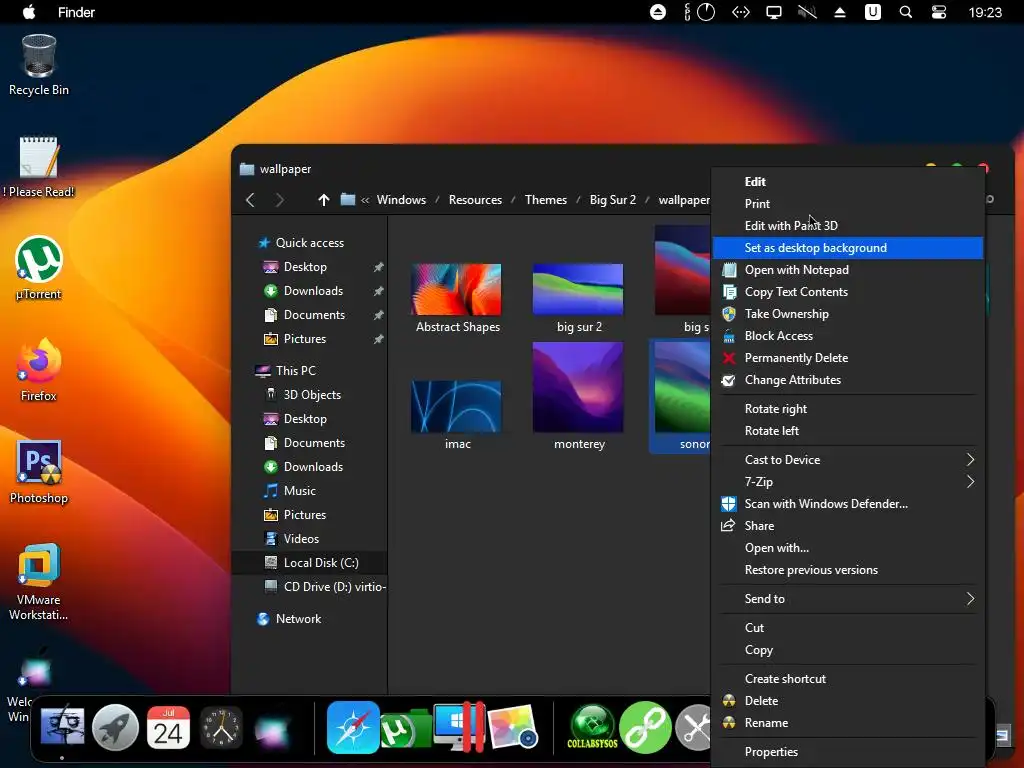Select Set as desktop background

coord(848,248)
